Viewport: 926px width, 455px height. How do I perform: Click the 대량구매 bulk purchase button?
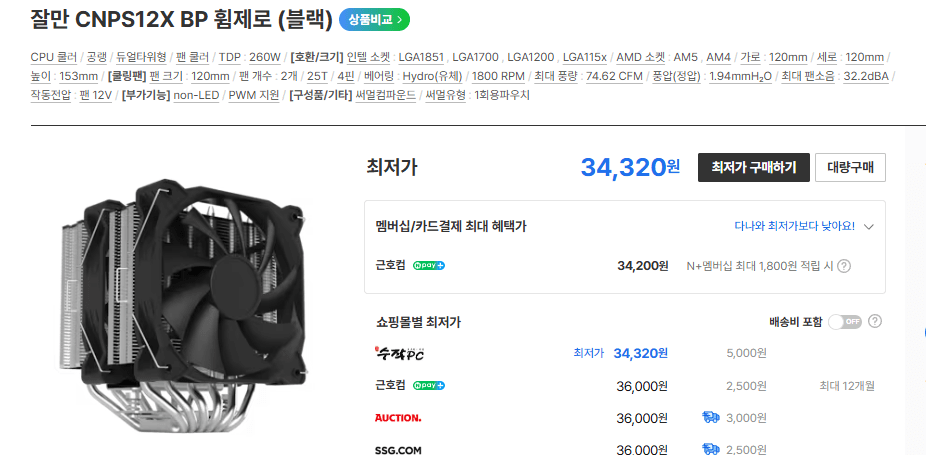tap(850, 167)
